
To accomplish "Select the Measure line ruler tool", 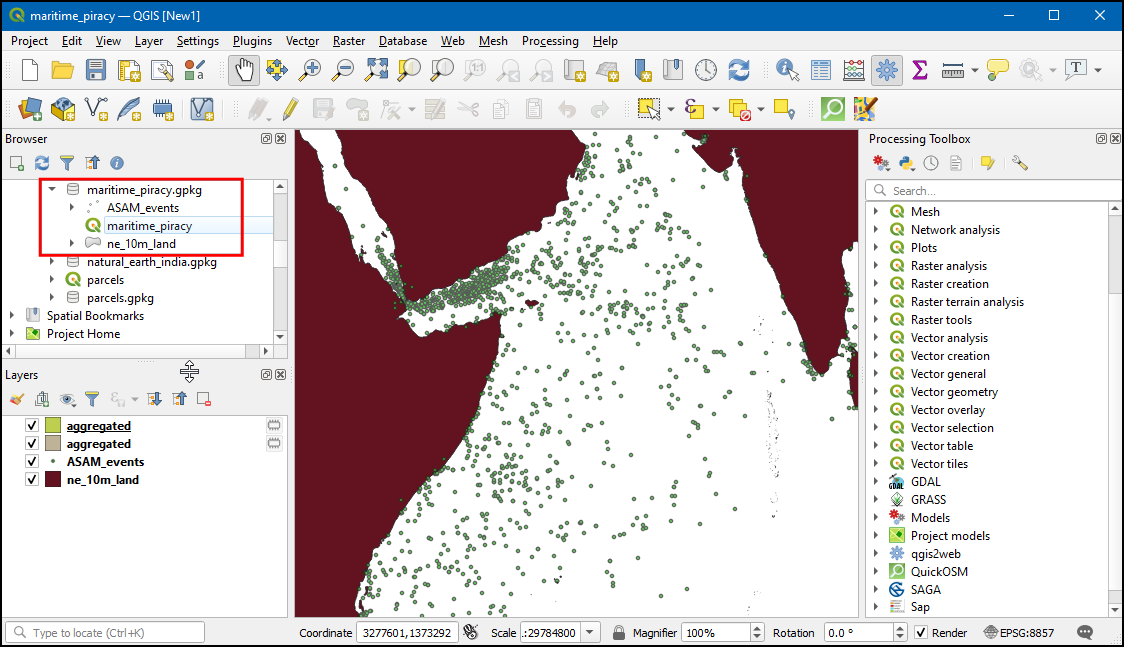I will click(x=953, y=70).
